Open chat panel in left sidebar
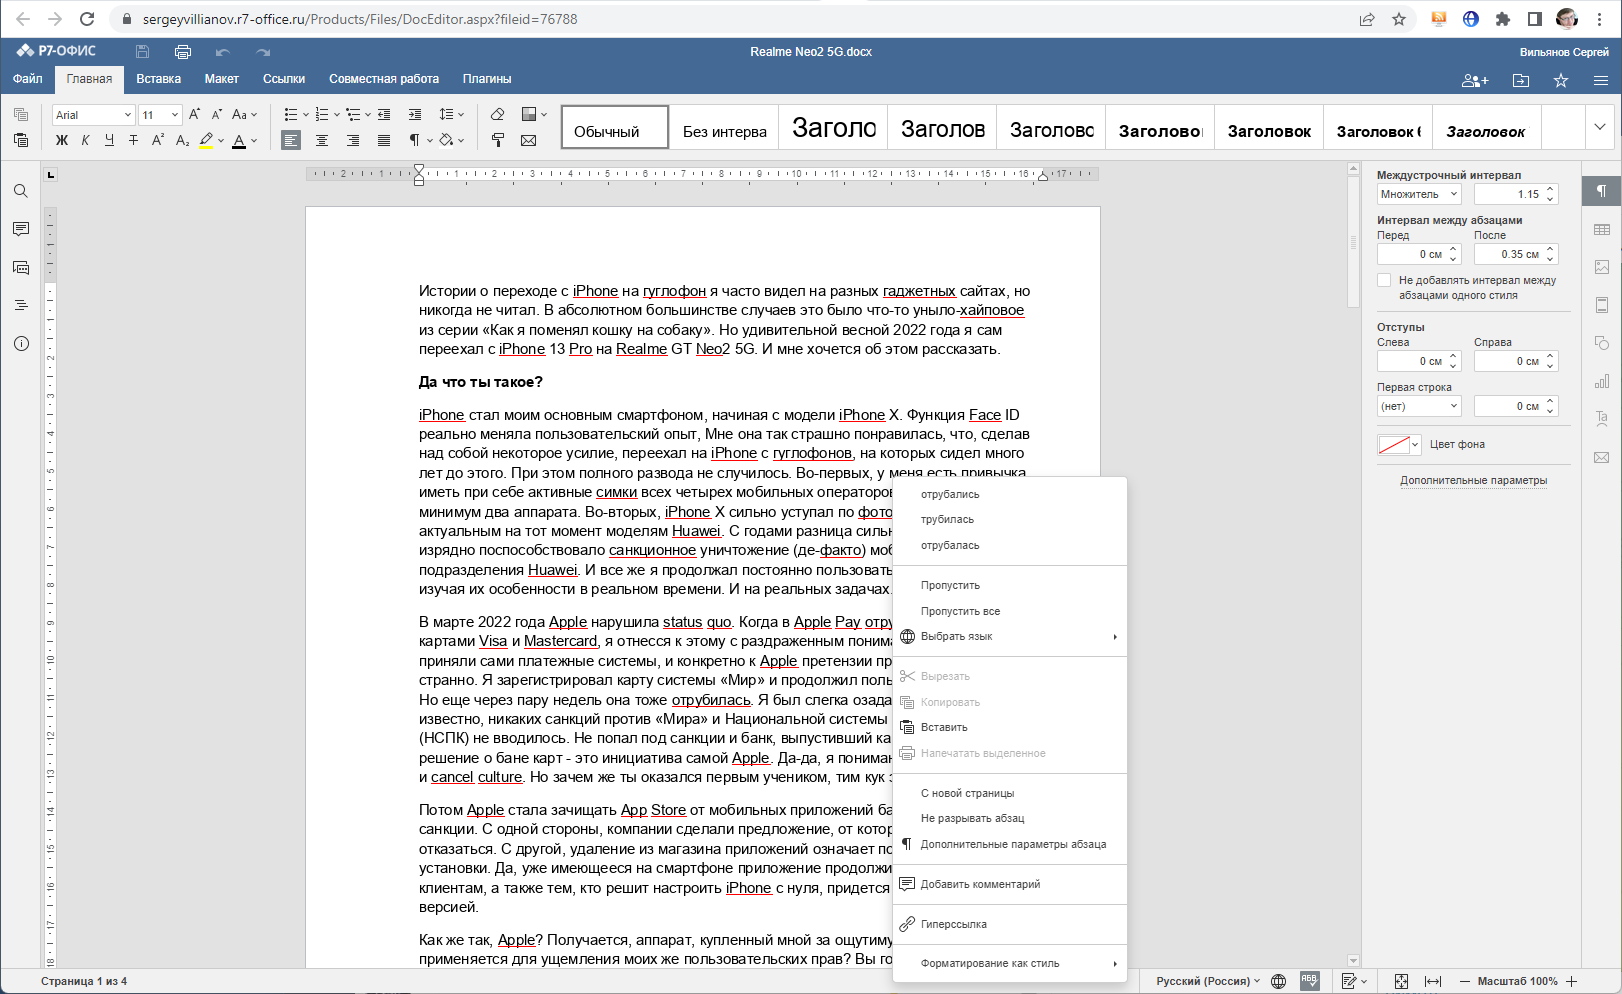Viewport: 1622px width, 994px height. (x=21, y=267)
